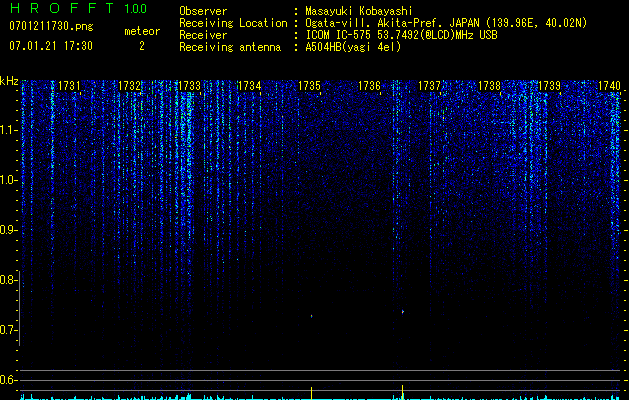Click the Observer field label
The width and height of the screenshot is (629, 400).
click(x=203, y=11)
